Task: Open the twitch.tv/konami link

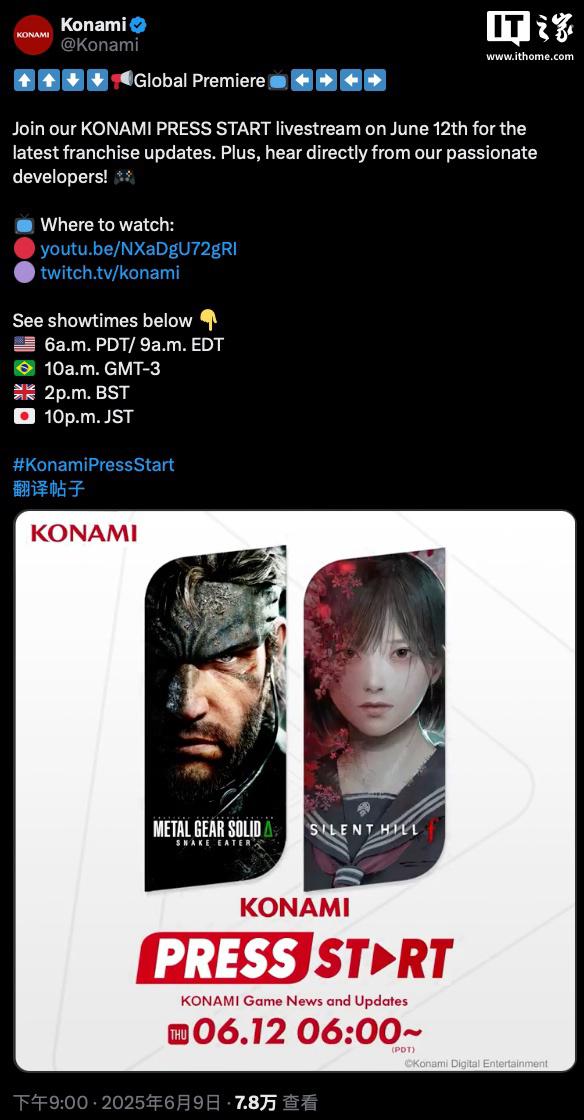Action: pyautogui.click(x=110, y=273)
